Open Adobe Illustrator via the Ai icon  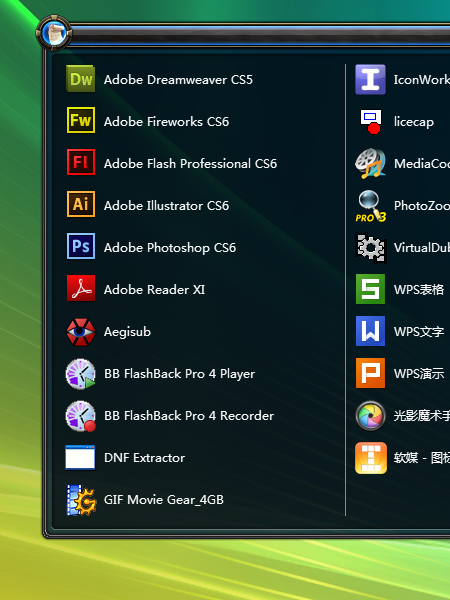click(x=80, y=204)
